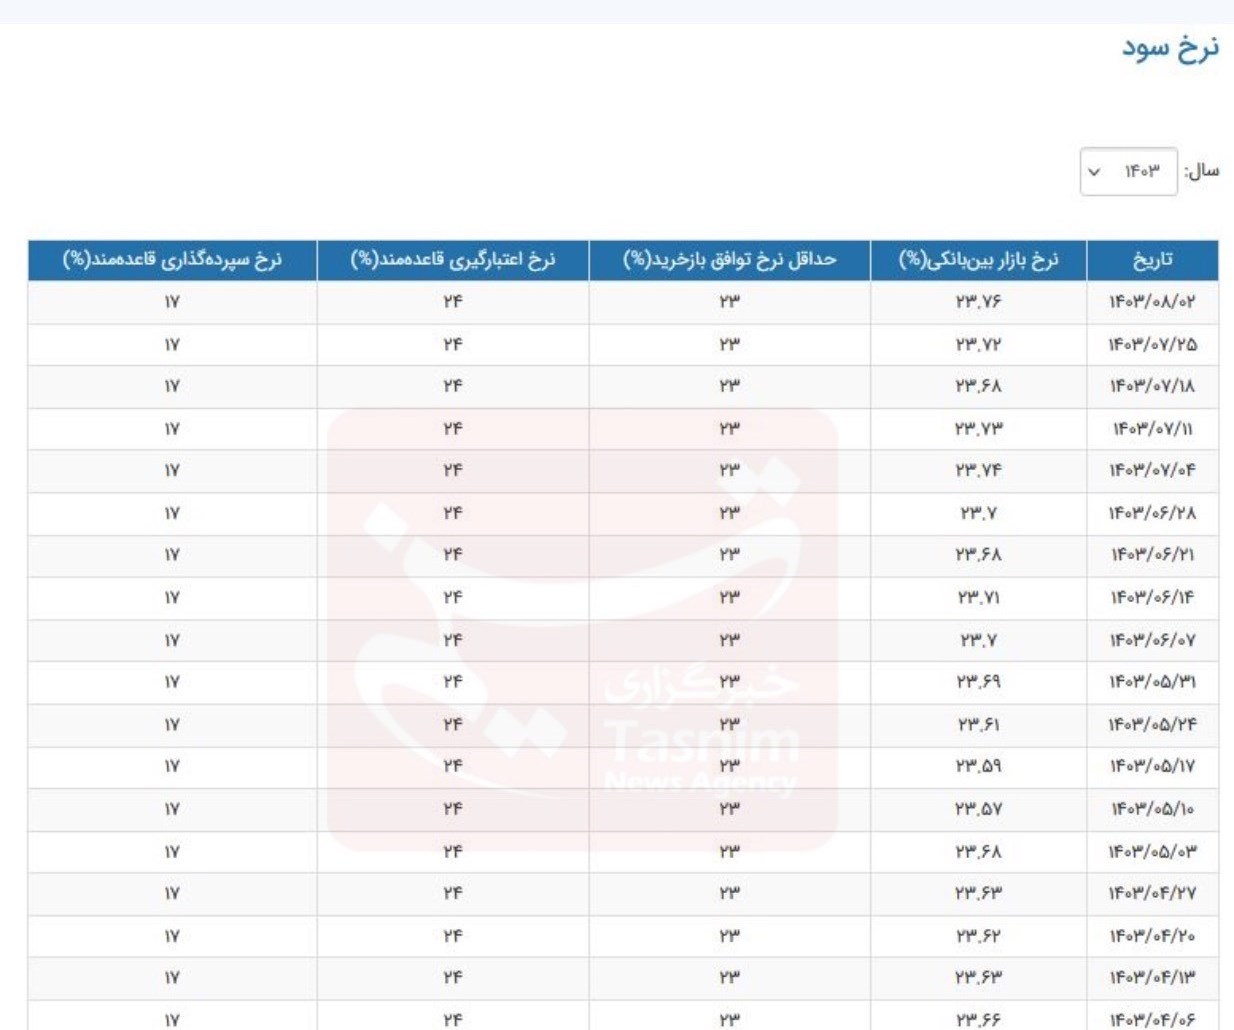This screenshot has width=1234, height=1030.
Task: Click the 'نرخ سپرده‌گذاری قاعده‌مند(%)' column header
Action: pyautogui.click(x=172, y=260)
